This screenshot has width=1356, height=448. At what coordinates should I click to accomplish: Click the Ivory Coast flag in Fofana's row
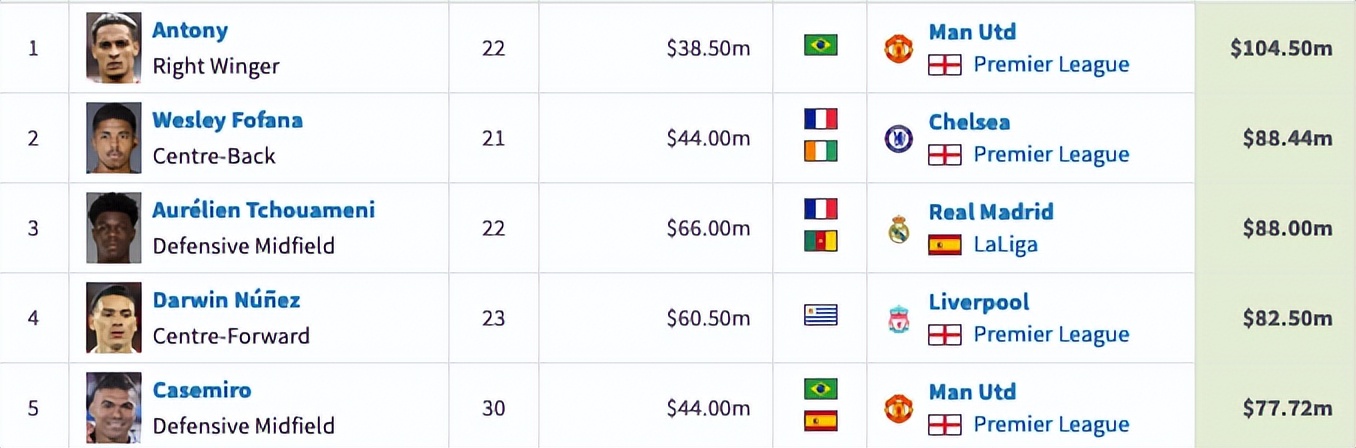[821, 151]
